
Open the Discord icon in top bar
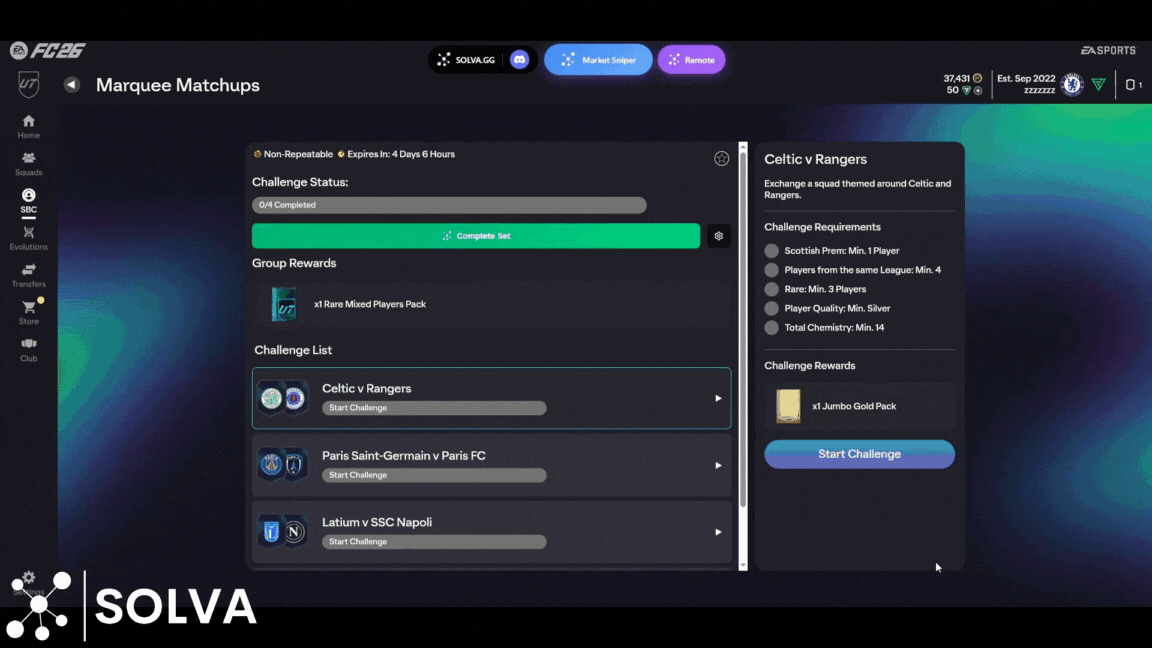(519, 60)
